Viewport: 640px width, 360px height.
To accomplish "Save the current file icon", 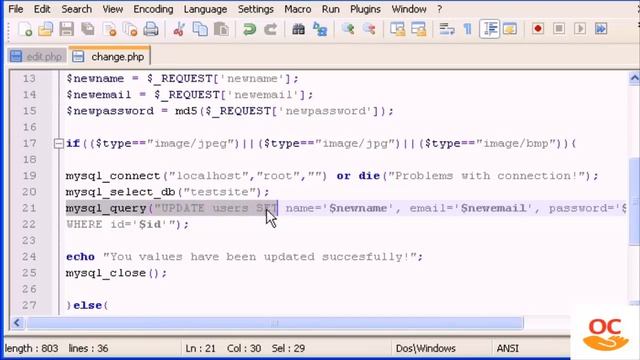I will click(67, 29).
